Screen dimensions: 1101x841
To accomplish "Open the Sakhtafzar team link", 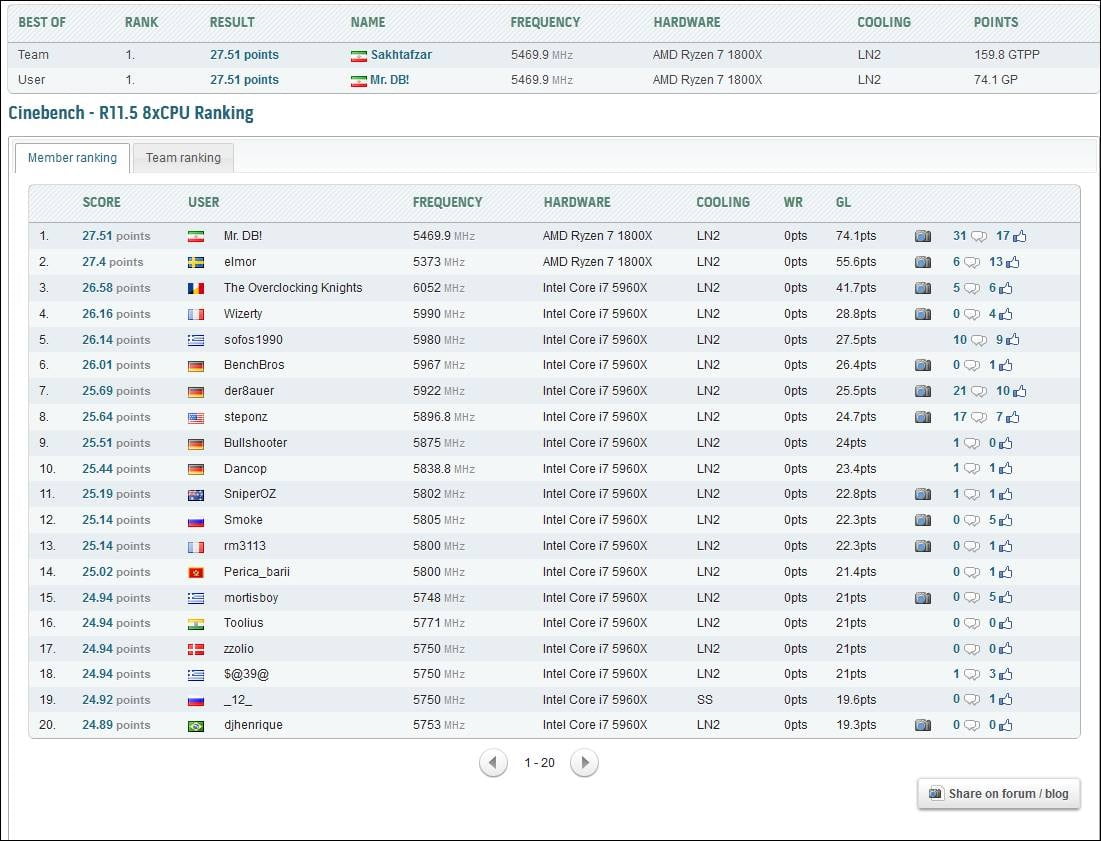I will [401, 55].
